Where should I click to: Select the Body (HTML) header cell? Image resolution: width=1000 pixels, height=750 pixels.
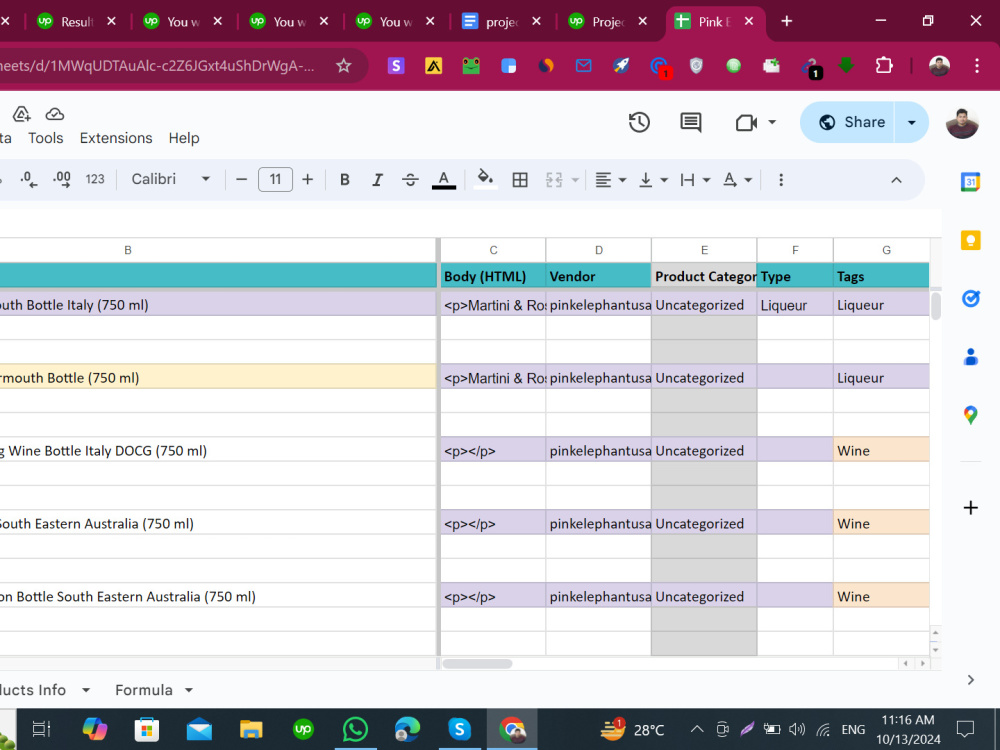click(493, 276)
